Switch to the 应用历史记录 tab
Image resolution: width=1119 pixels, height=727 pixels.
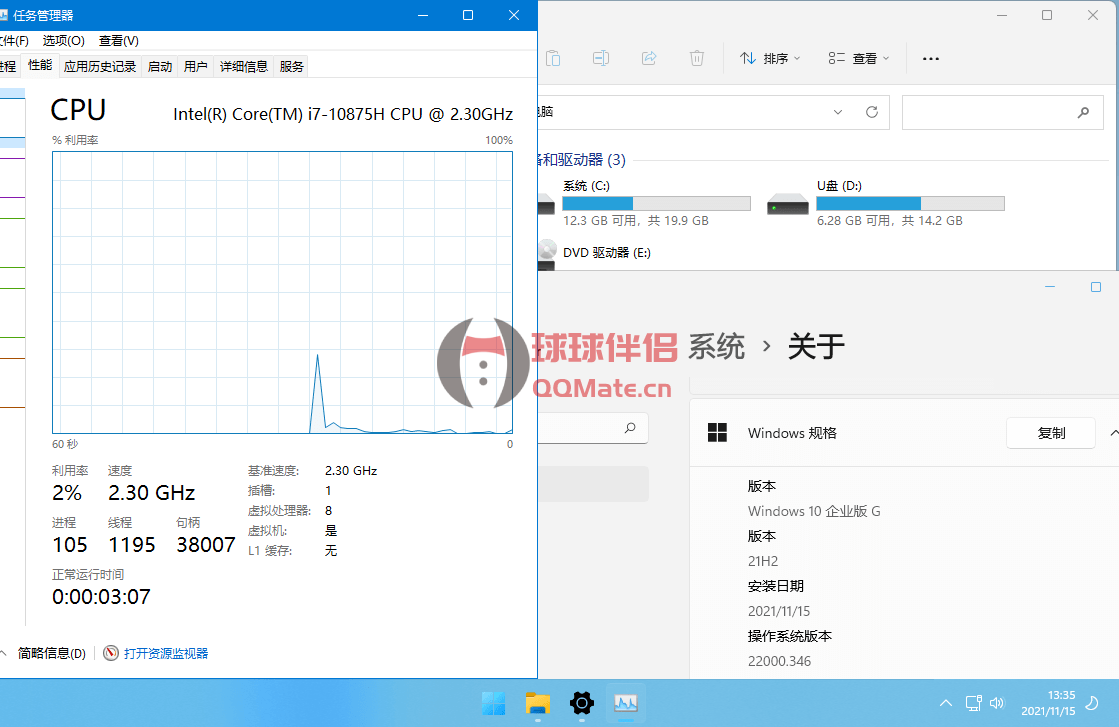pyautogui.click(x=100, y=67)
